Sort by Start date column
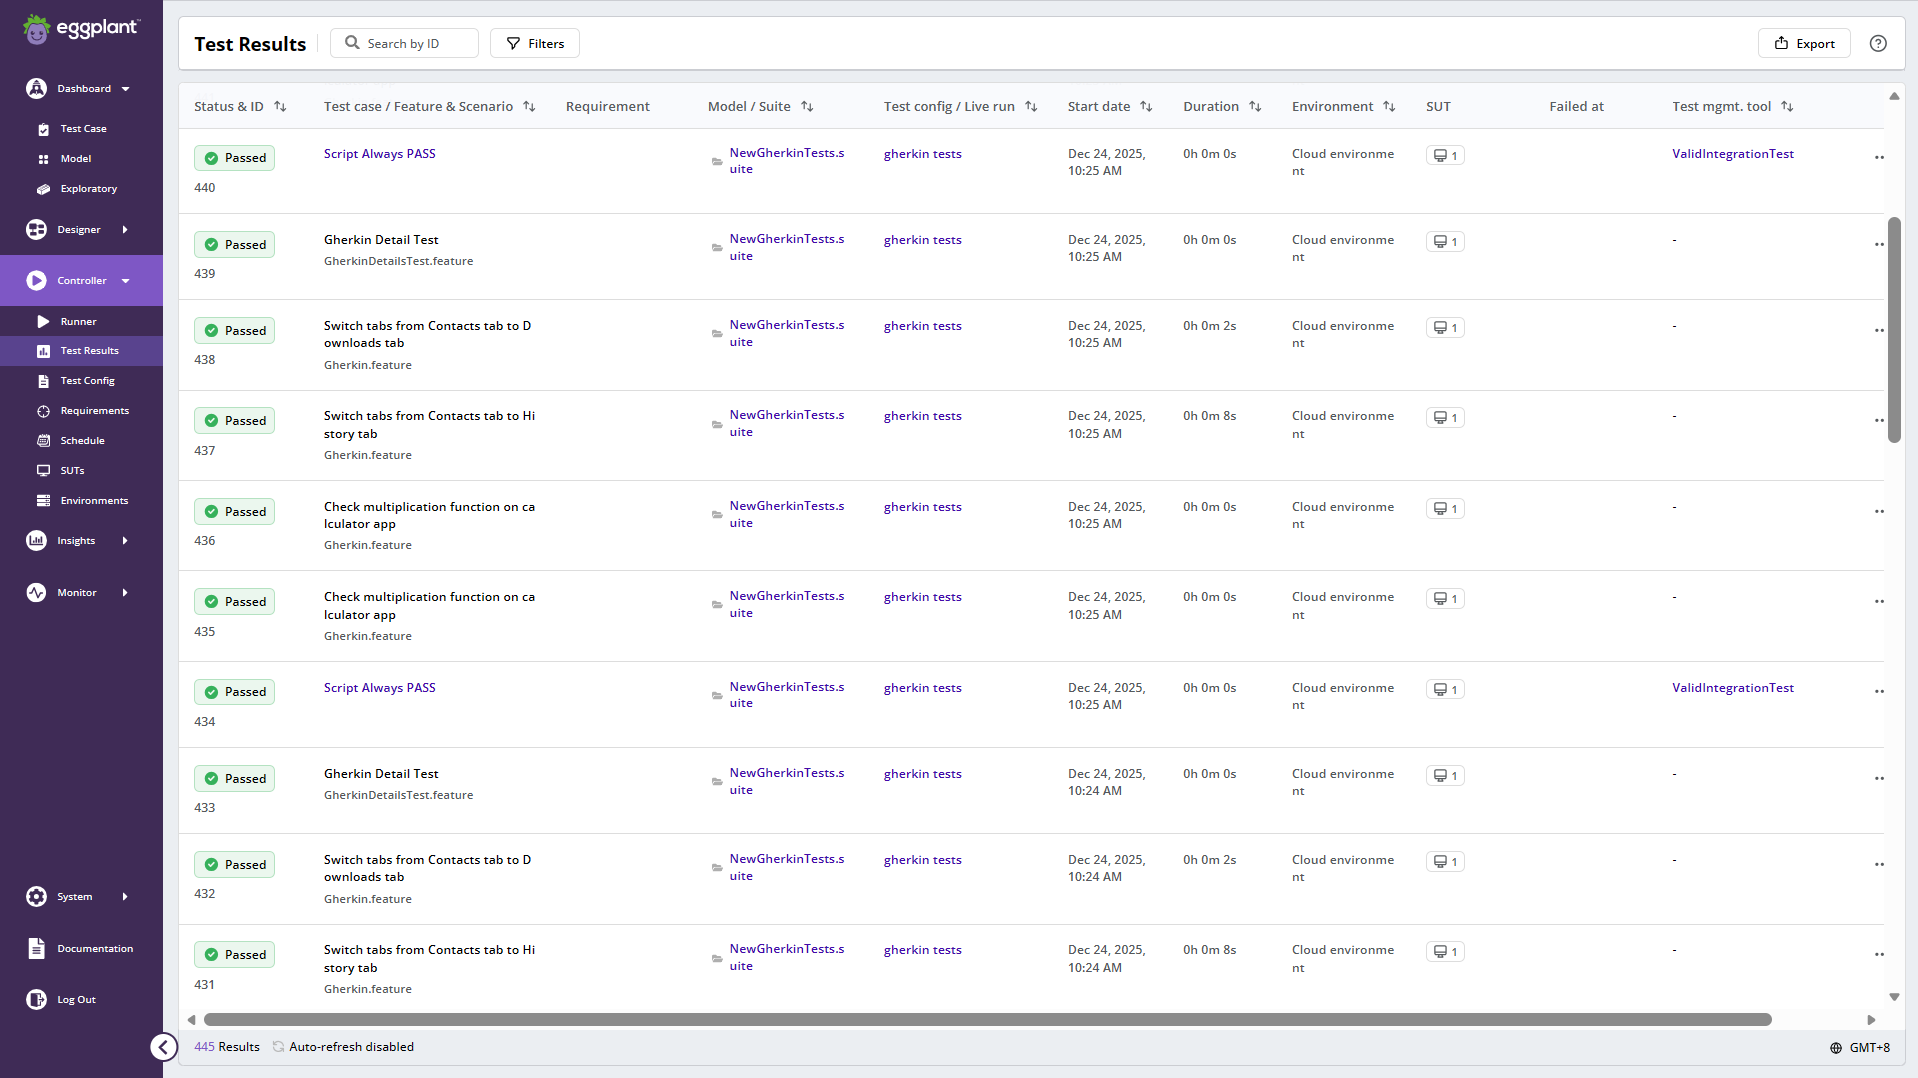Screen dimensions: 1918x1078 1146,106
